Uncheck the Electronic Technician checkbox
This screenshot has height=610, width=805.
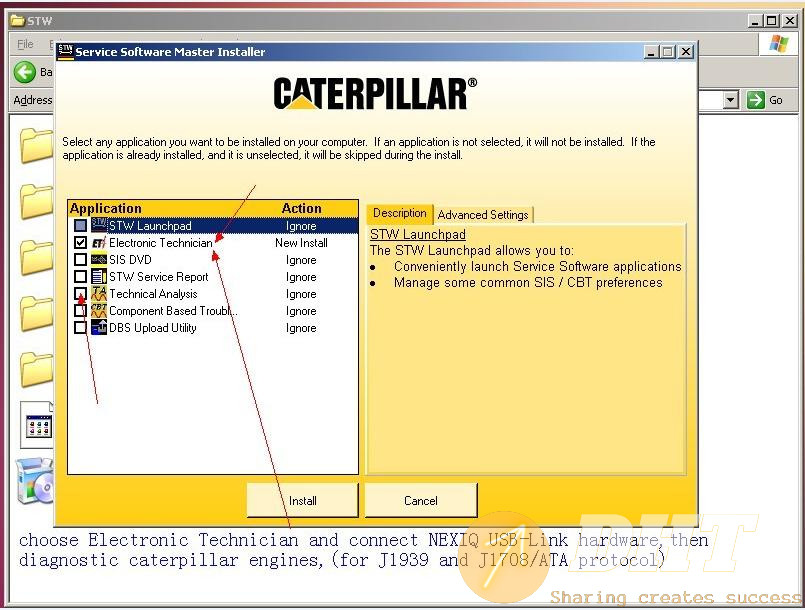point(81,242)
